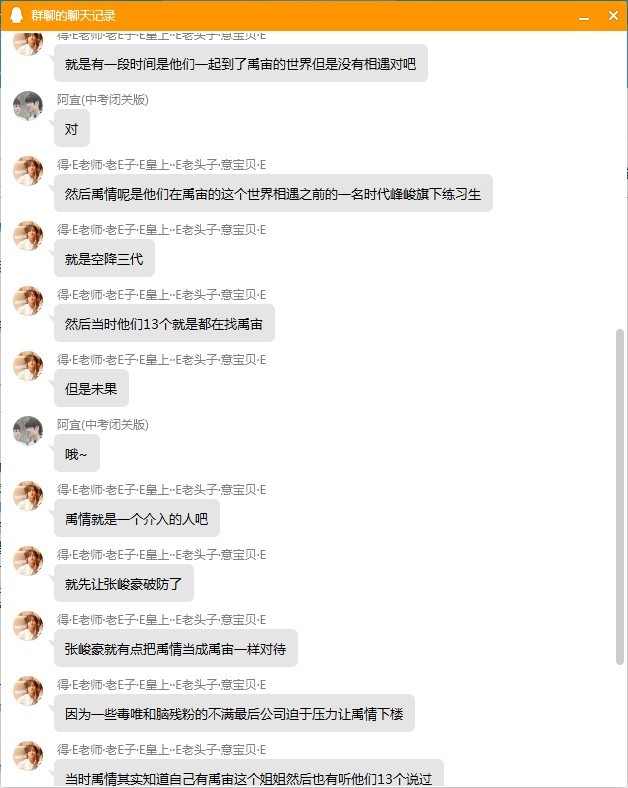Select the message '张峻豪就有点把禹情当成禹宙一样对待'
The height and width of the screenshot is (788, 628).
click(x=176, y=649)
